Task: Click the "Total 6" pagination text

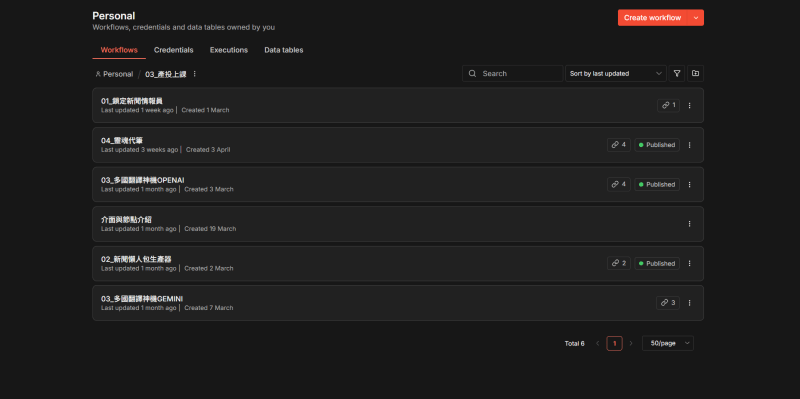Action: 574,343
